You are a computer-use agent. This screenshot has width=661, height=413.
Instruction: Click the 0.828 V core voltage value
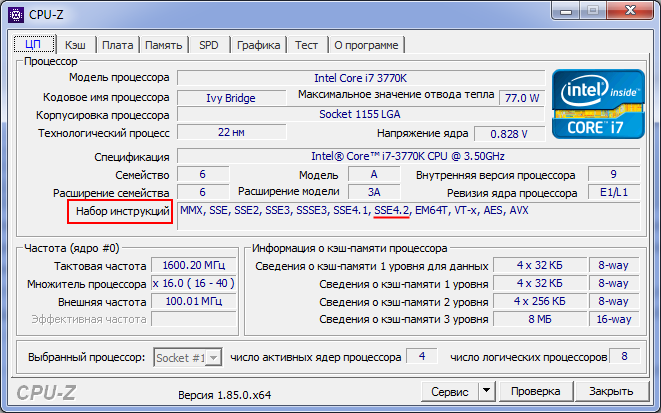click(x=509, y=134)
